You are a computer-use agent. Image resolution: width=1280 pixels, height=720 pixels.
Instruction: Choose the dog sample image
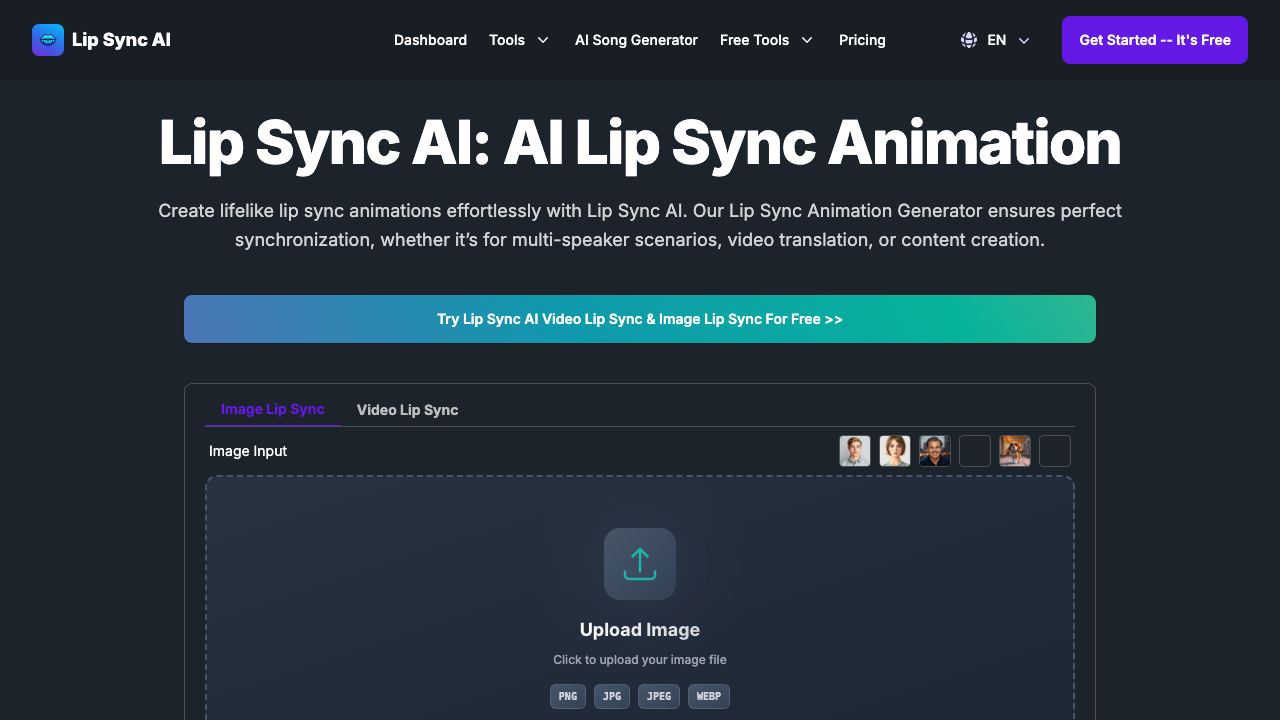click(1015, 451)
